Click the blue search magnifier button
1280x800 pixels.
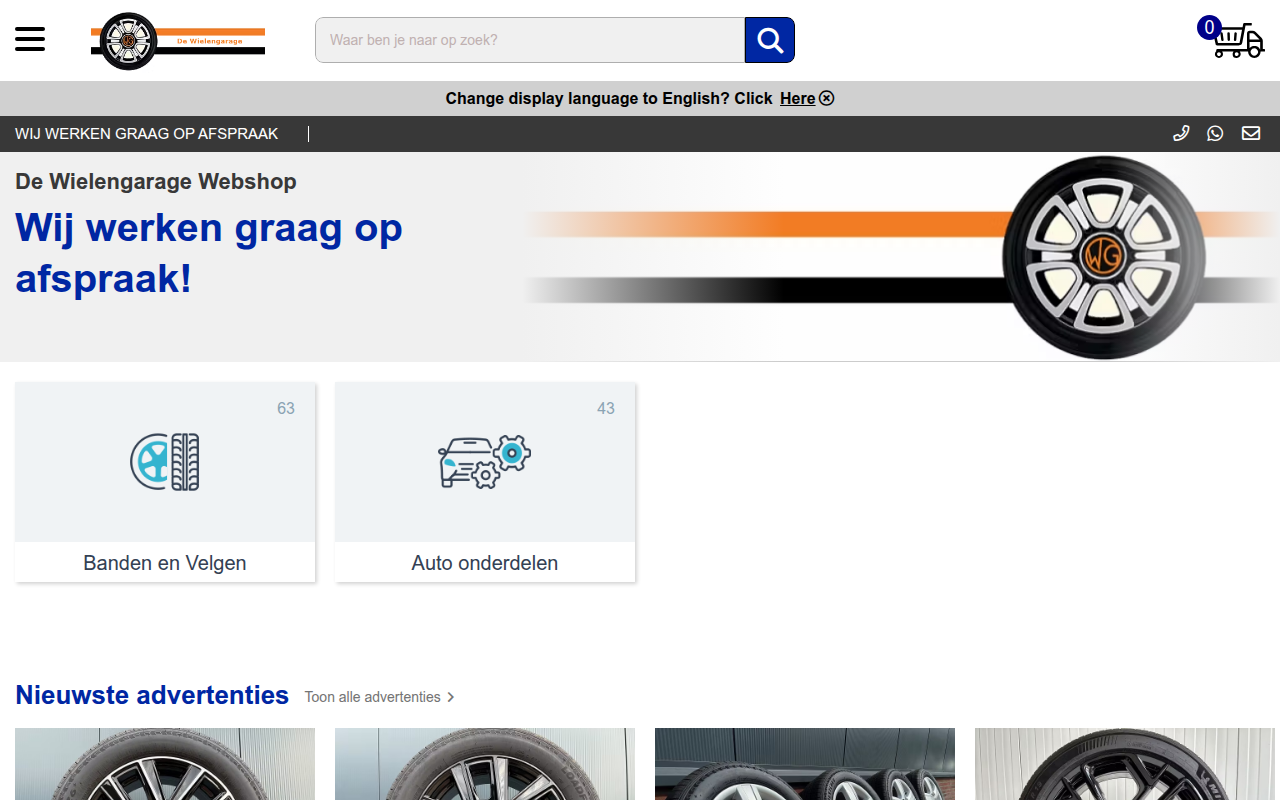tap(770, 40)
